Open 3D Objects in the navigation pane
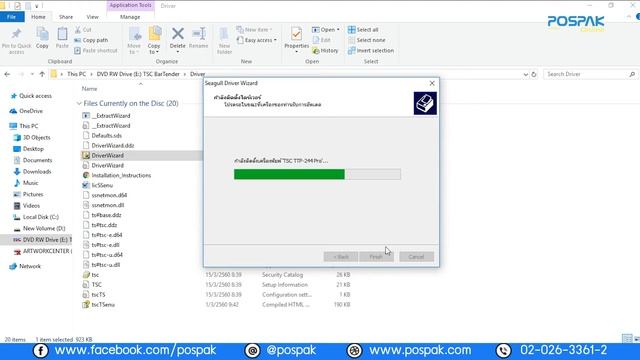This screenshot has width=640, height=360. 36,138
